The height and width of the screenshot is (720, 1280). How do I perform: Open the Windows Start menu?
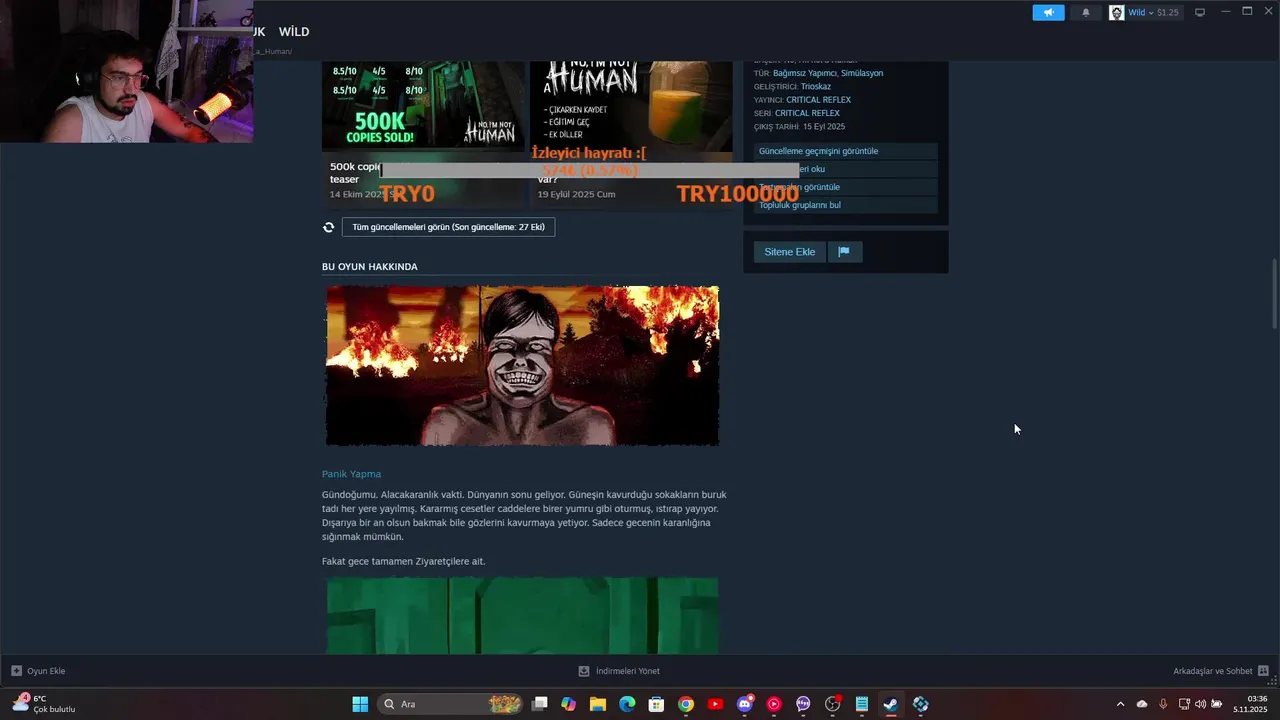point(360,704)
